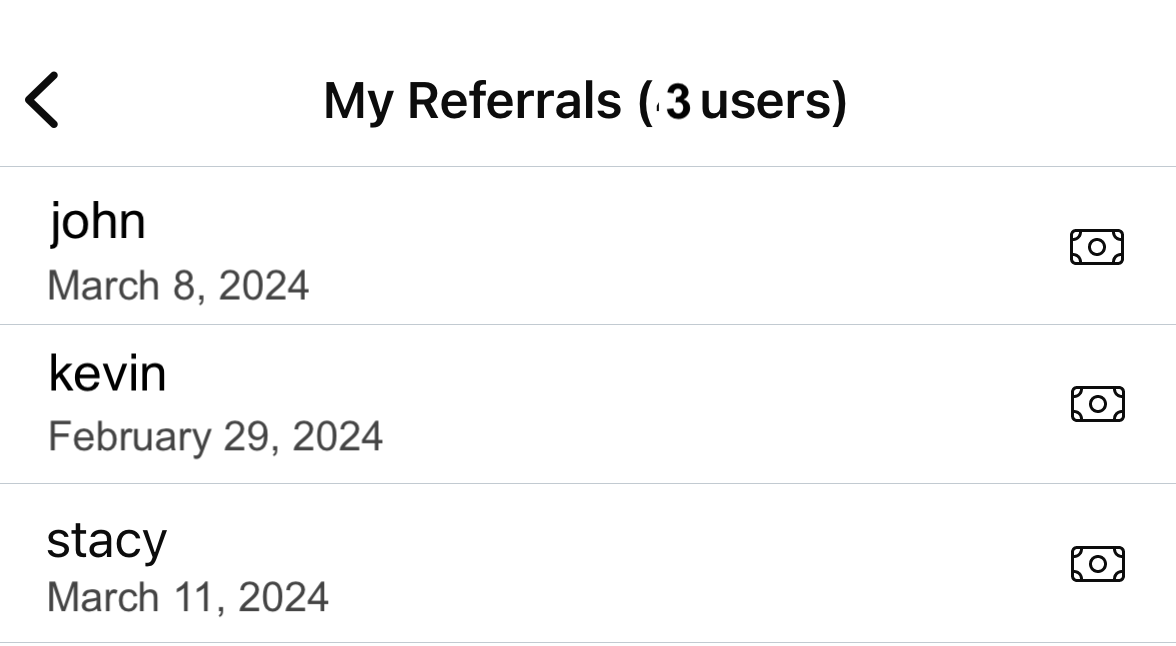Select the March 11, 2024 date
The height and width of the screenshot is (646, 1176).
pos(188,597)
